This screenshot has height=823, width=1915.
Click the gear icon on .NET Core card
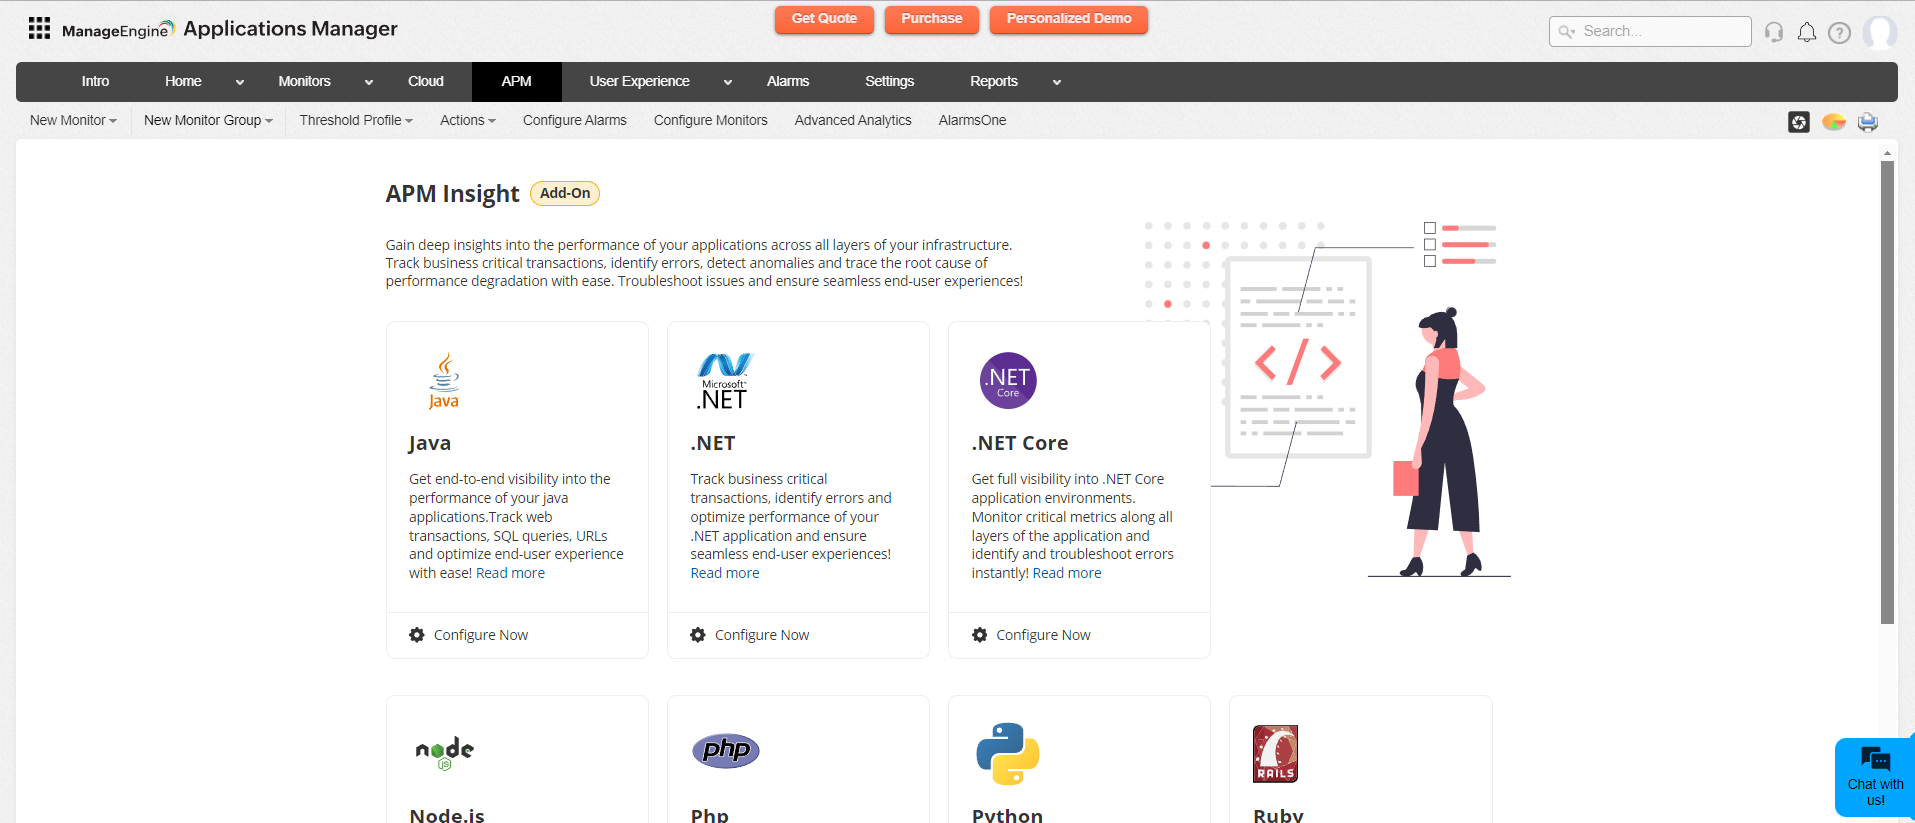pyautogui.click(x=980, y=635)
